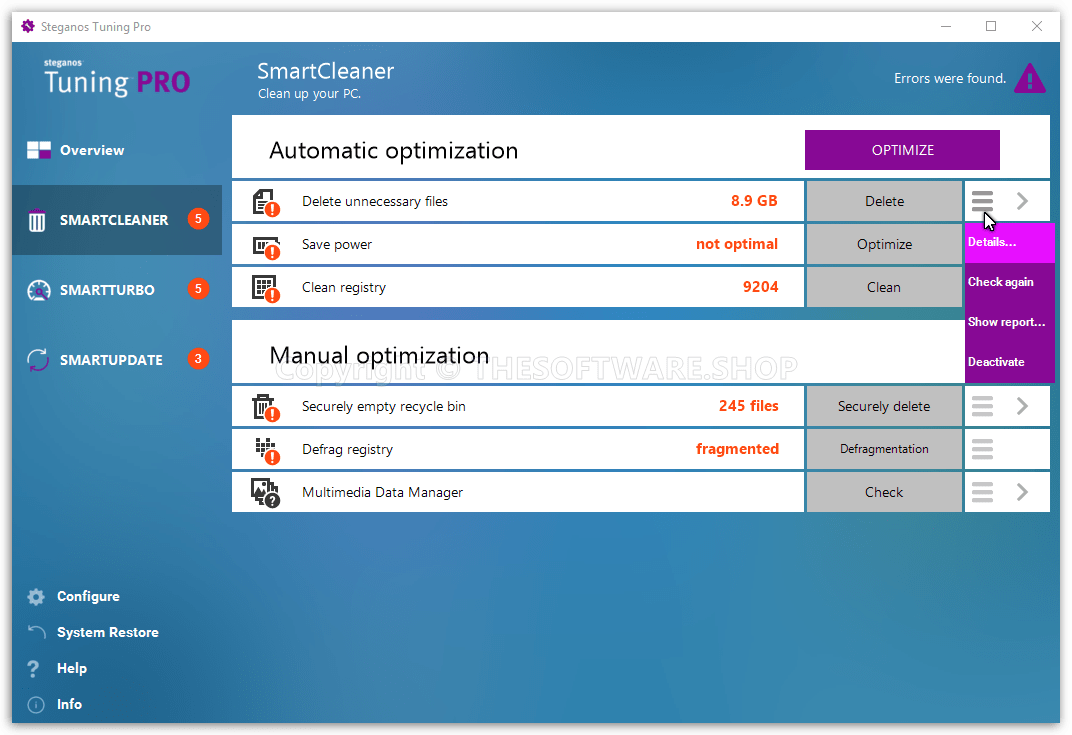
Task: Expand the Delete unnecessary files arrow
Action: 1022,202
